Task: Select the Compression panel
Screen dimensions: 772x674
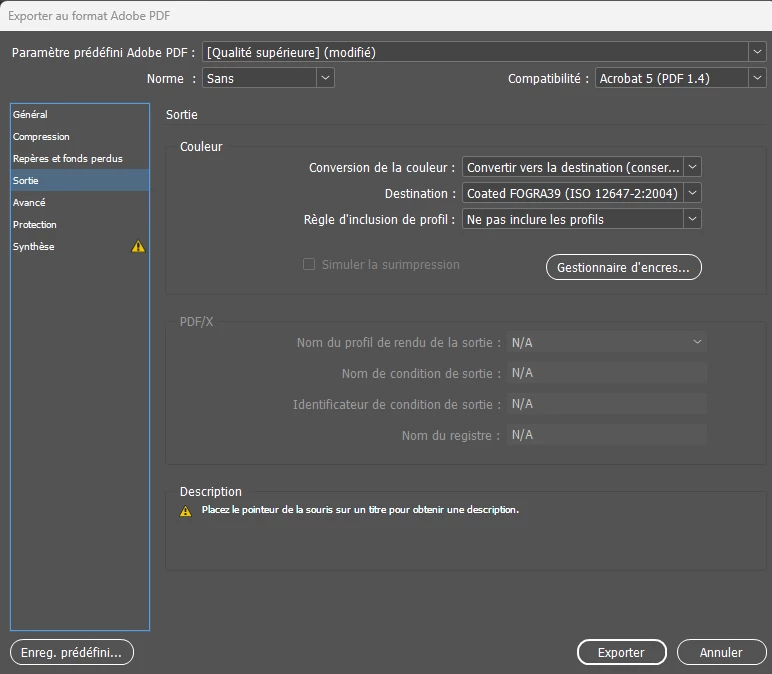Action: click(80, 136)
